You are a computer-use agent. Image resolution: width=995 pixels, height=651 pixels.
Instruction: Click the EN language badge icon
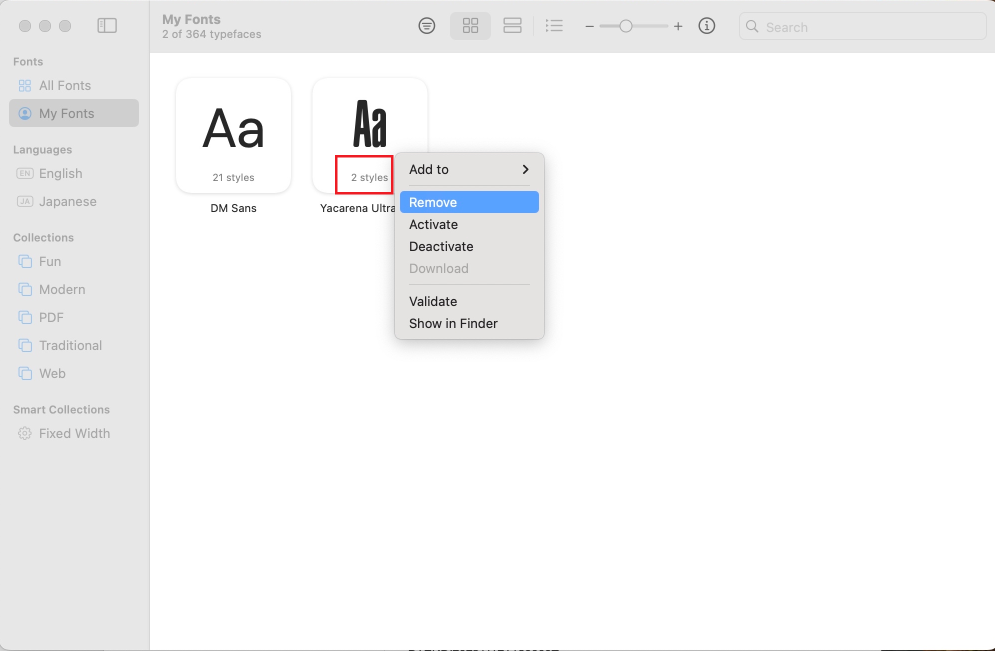[x=25, y=173]
